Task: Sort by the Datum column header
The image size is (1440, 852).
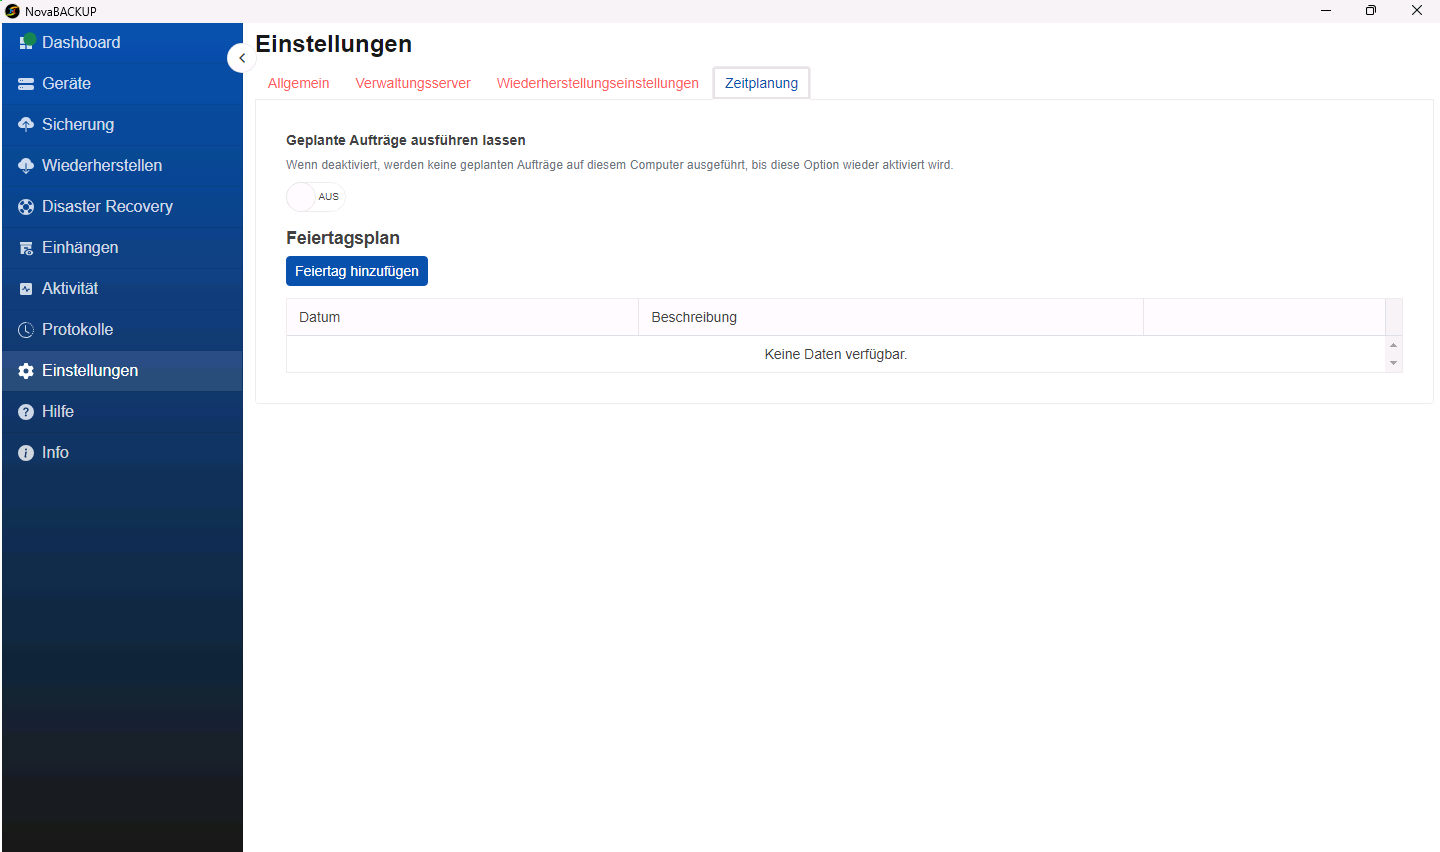Action: (462, 317)
